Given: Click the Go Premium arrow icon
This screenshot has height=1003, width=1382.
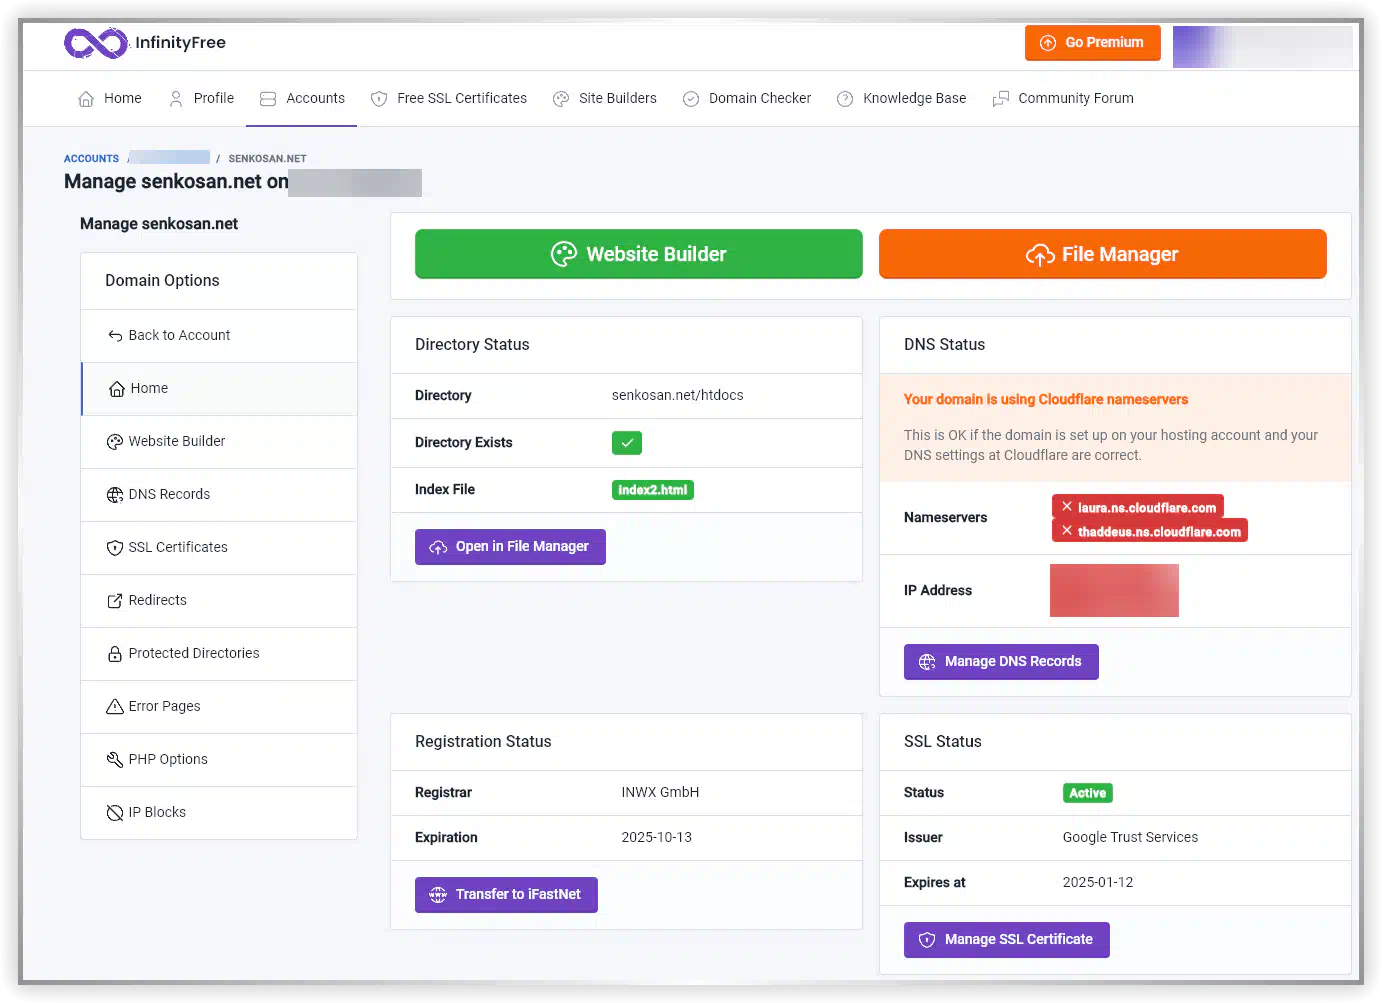Looking at the screenshot, I should click(1048, 43).
